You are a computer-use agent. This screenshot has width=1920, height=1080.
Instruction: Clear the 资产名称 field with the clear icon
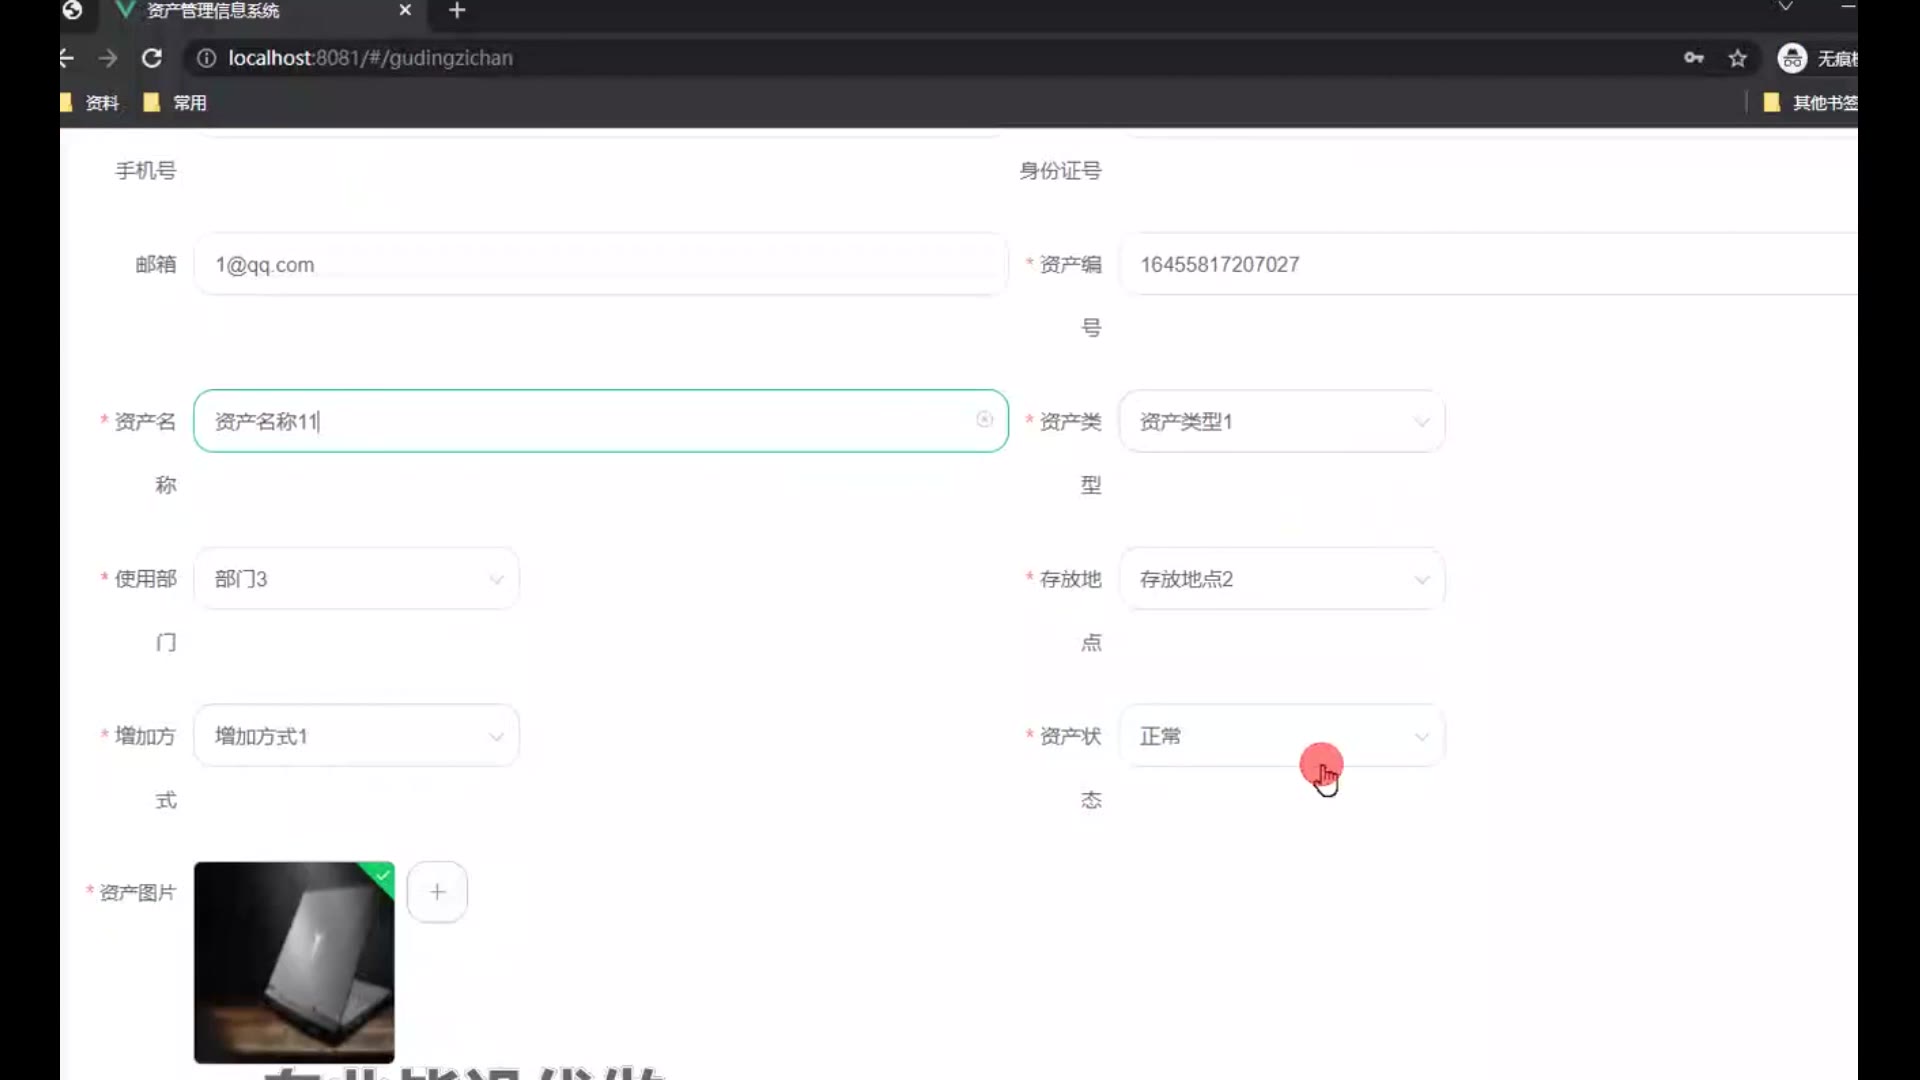(x=985, y=420)
